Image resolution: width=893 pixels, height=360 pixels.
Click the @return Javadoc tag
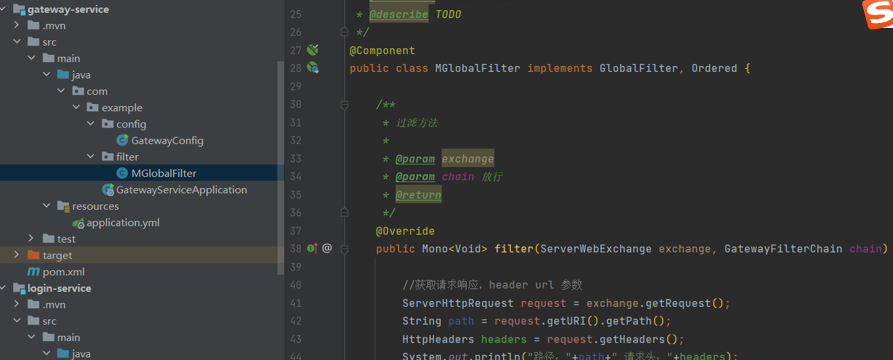click(418, 195)
